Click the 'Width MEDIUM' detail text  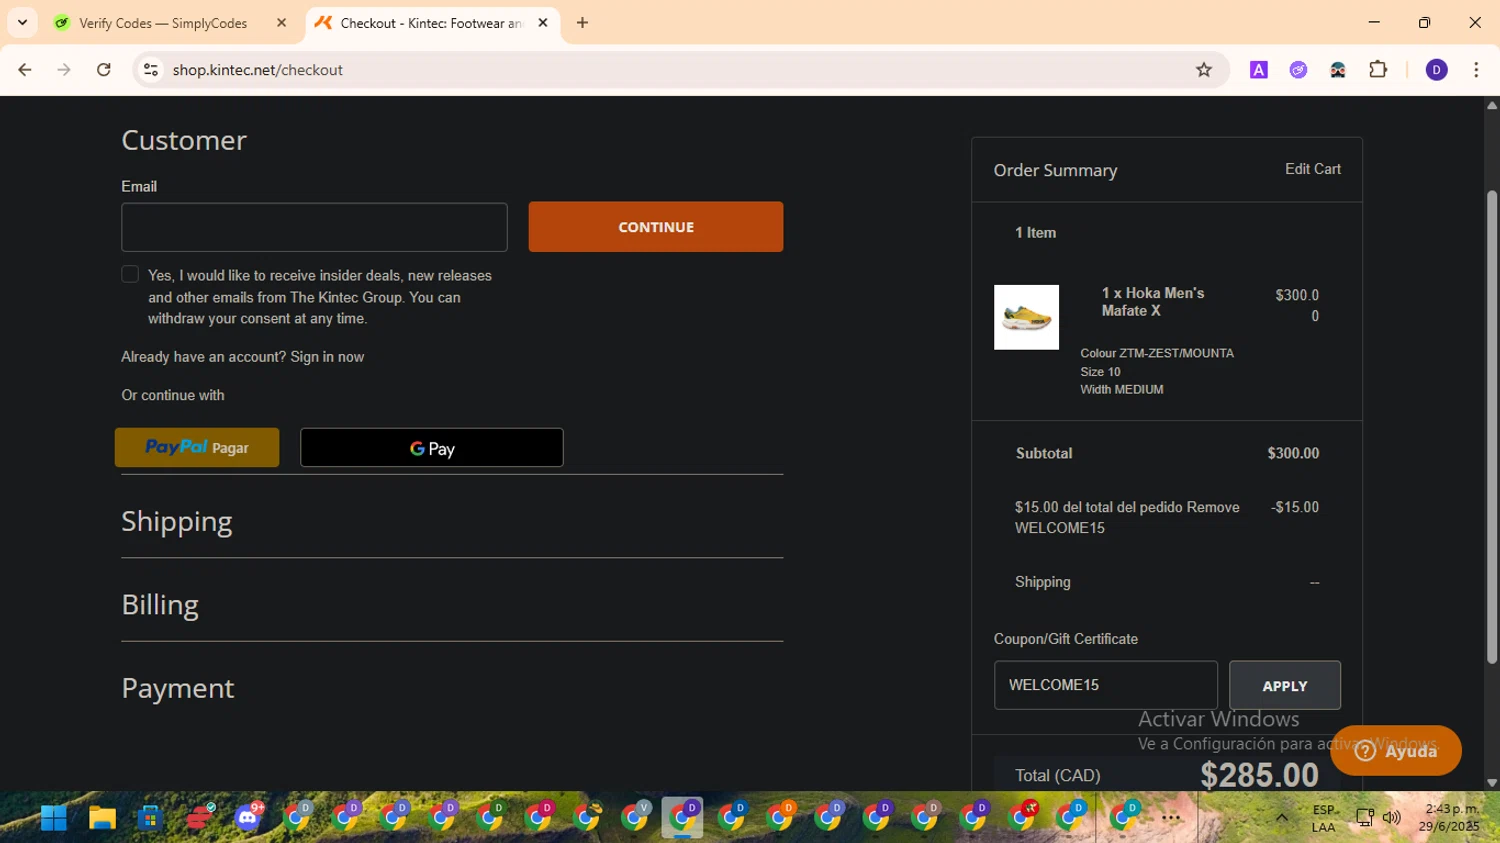(x=1122, y=390)
